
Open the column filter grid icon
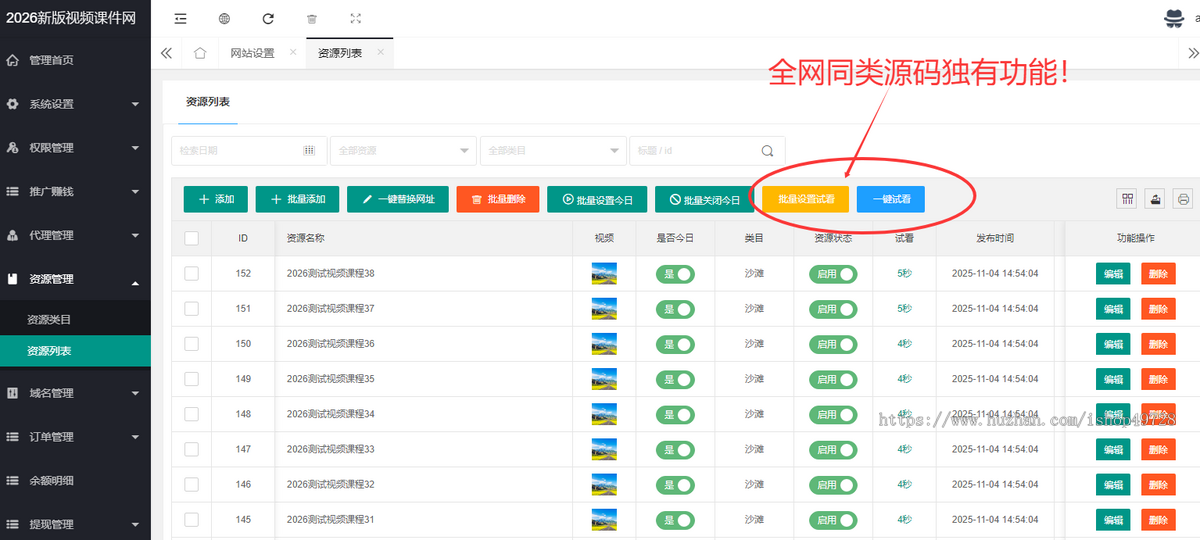[x=1127, y=199]
